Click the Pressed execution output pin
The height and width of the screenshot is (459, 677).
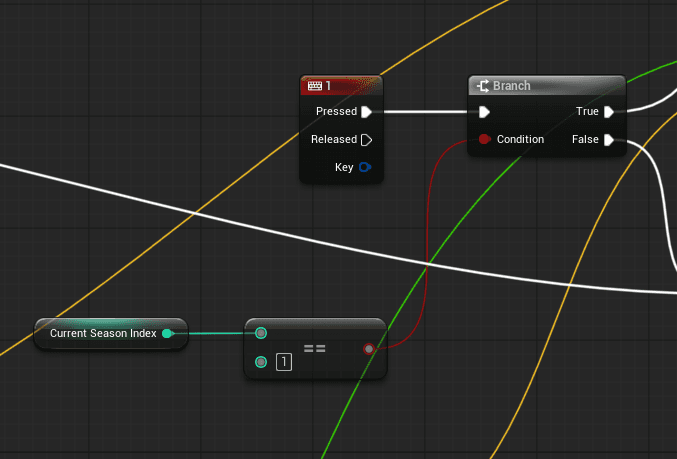tap(367, 112)
